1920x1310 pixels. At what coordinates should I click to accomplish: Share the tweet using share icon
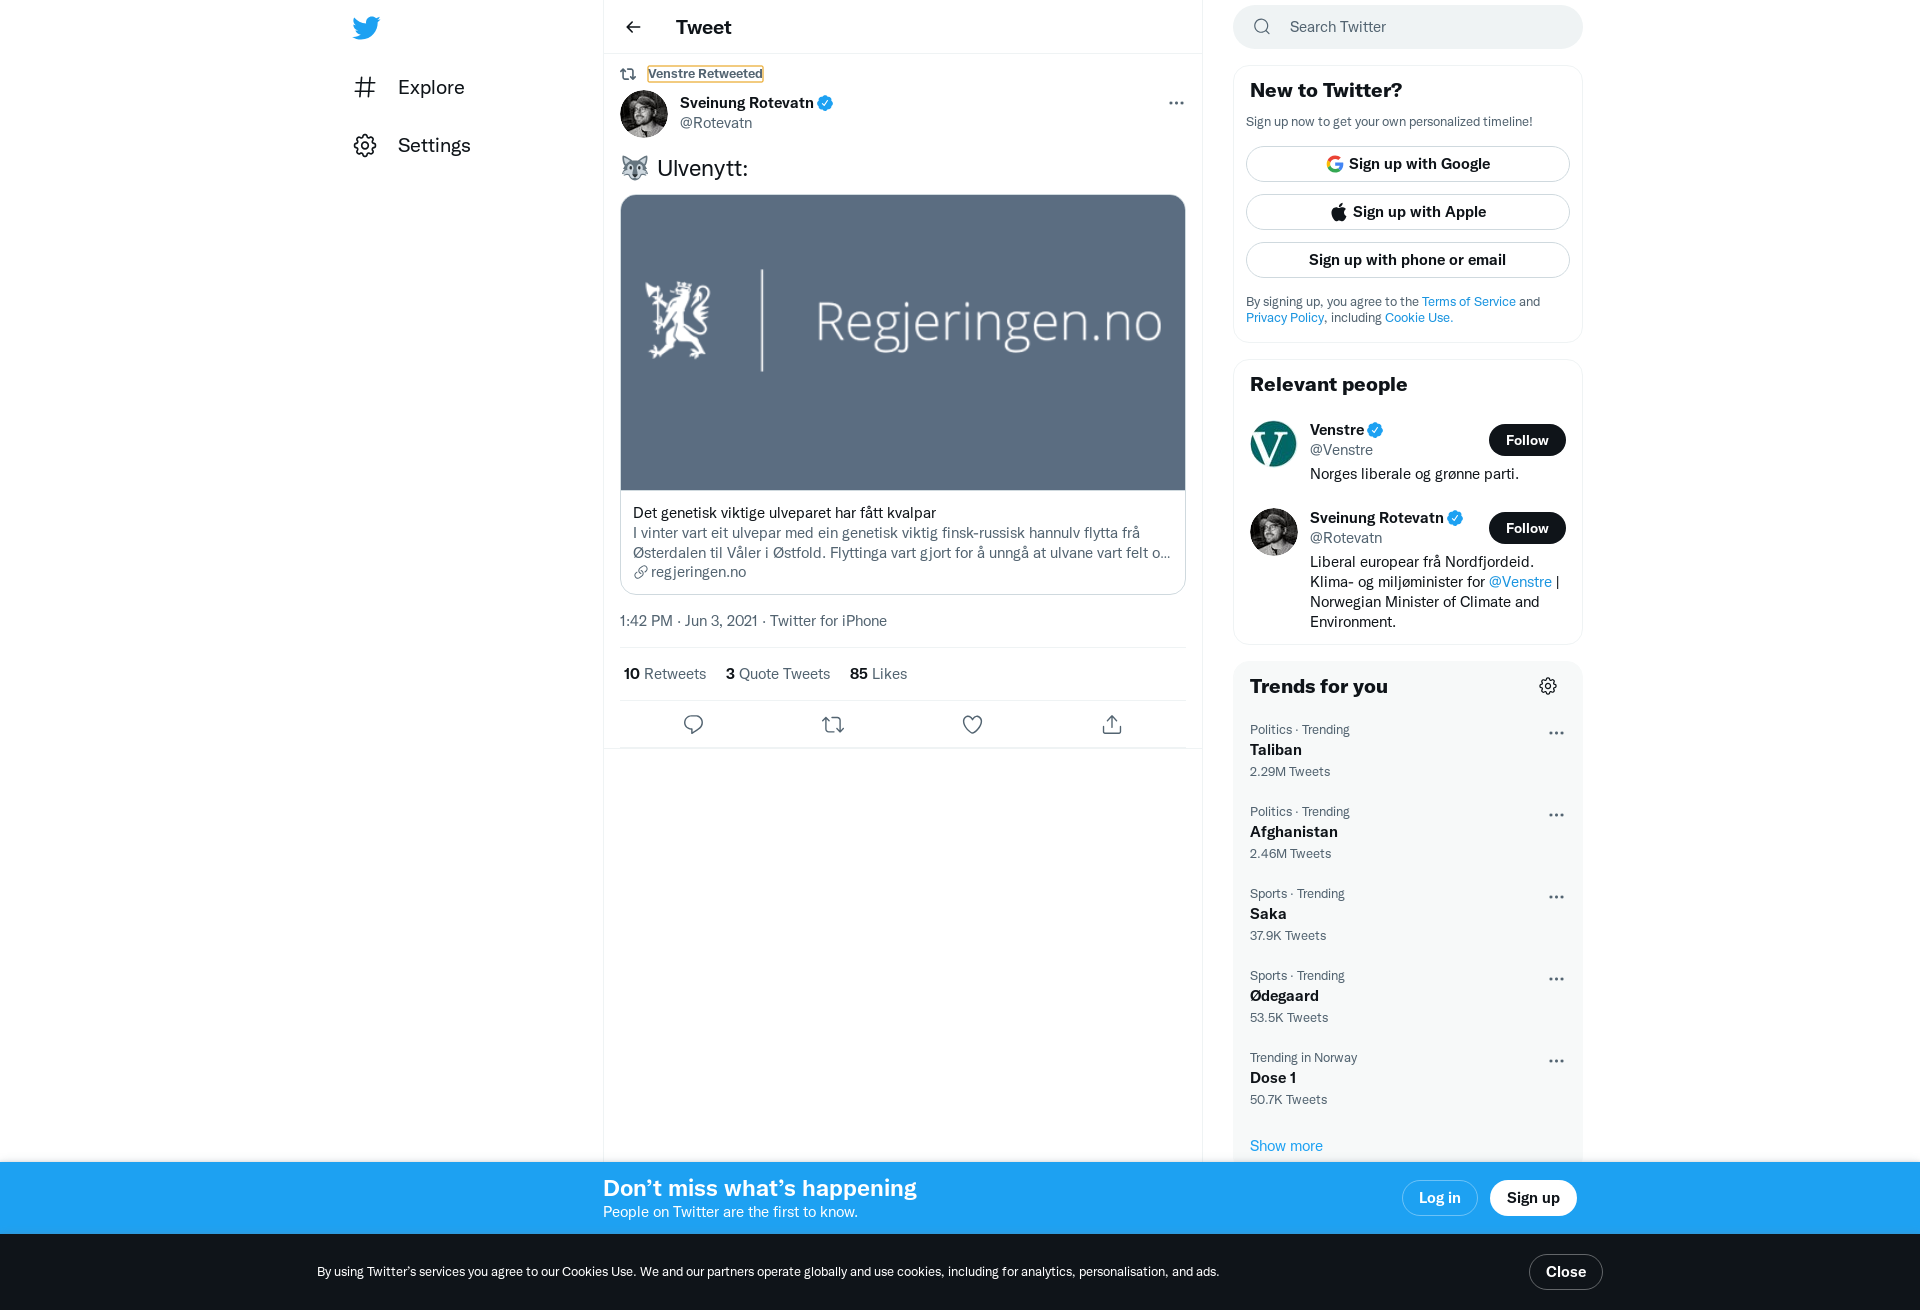coord(1112,724)
